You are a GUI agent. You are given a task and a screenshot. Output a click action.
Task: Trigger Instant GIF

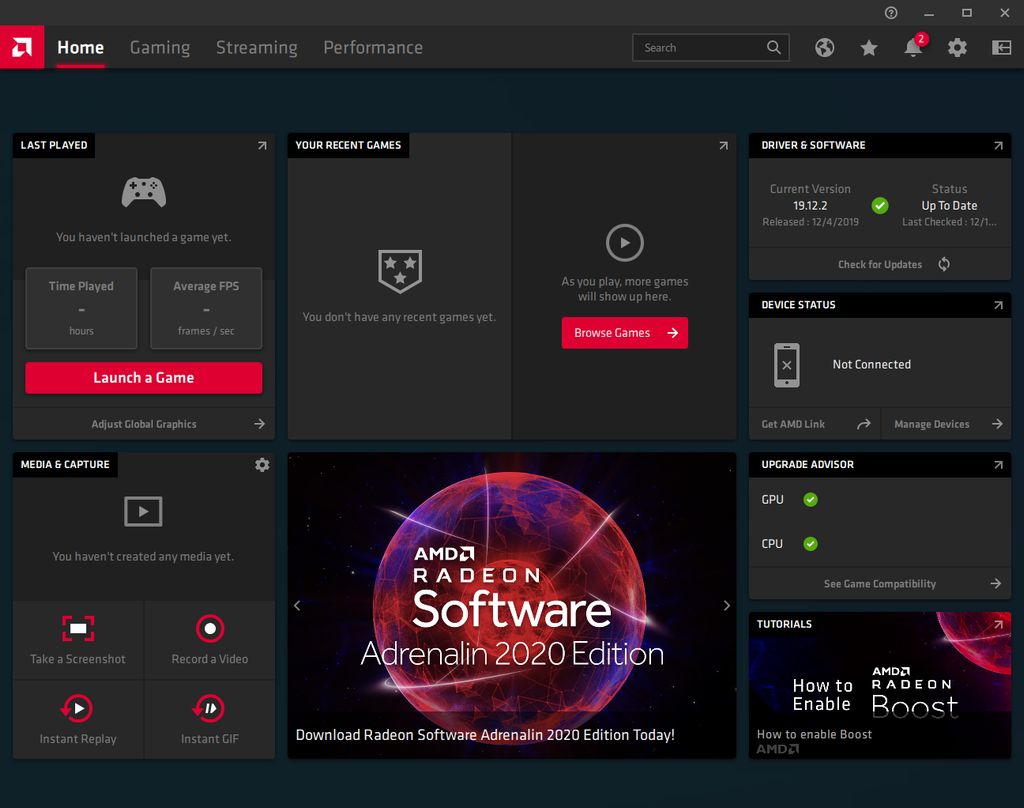tap(210, 719)
